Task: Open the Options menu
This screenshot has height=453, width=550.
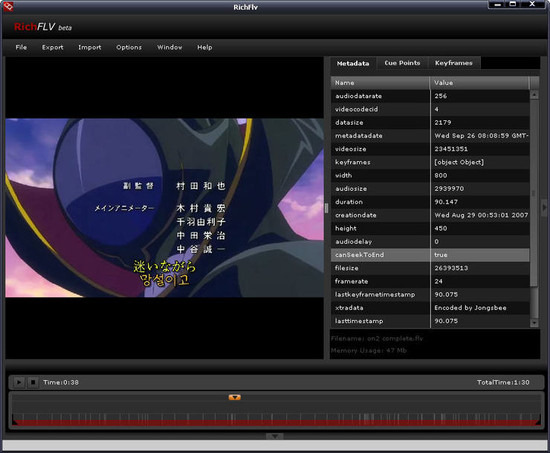Action: [129, 47]
